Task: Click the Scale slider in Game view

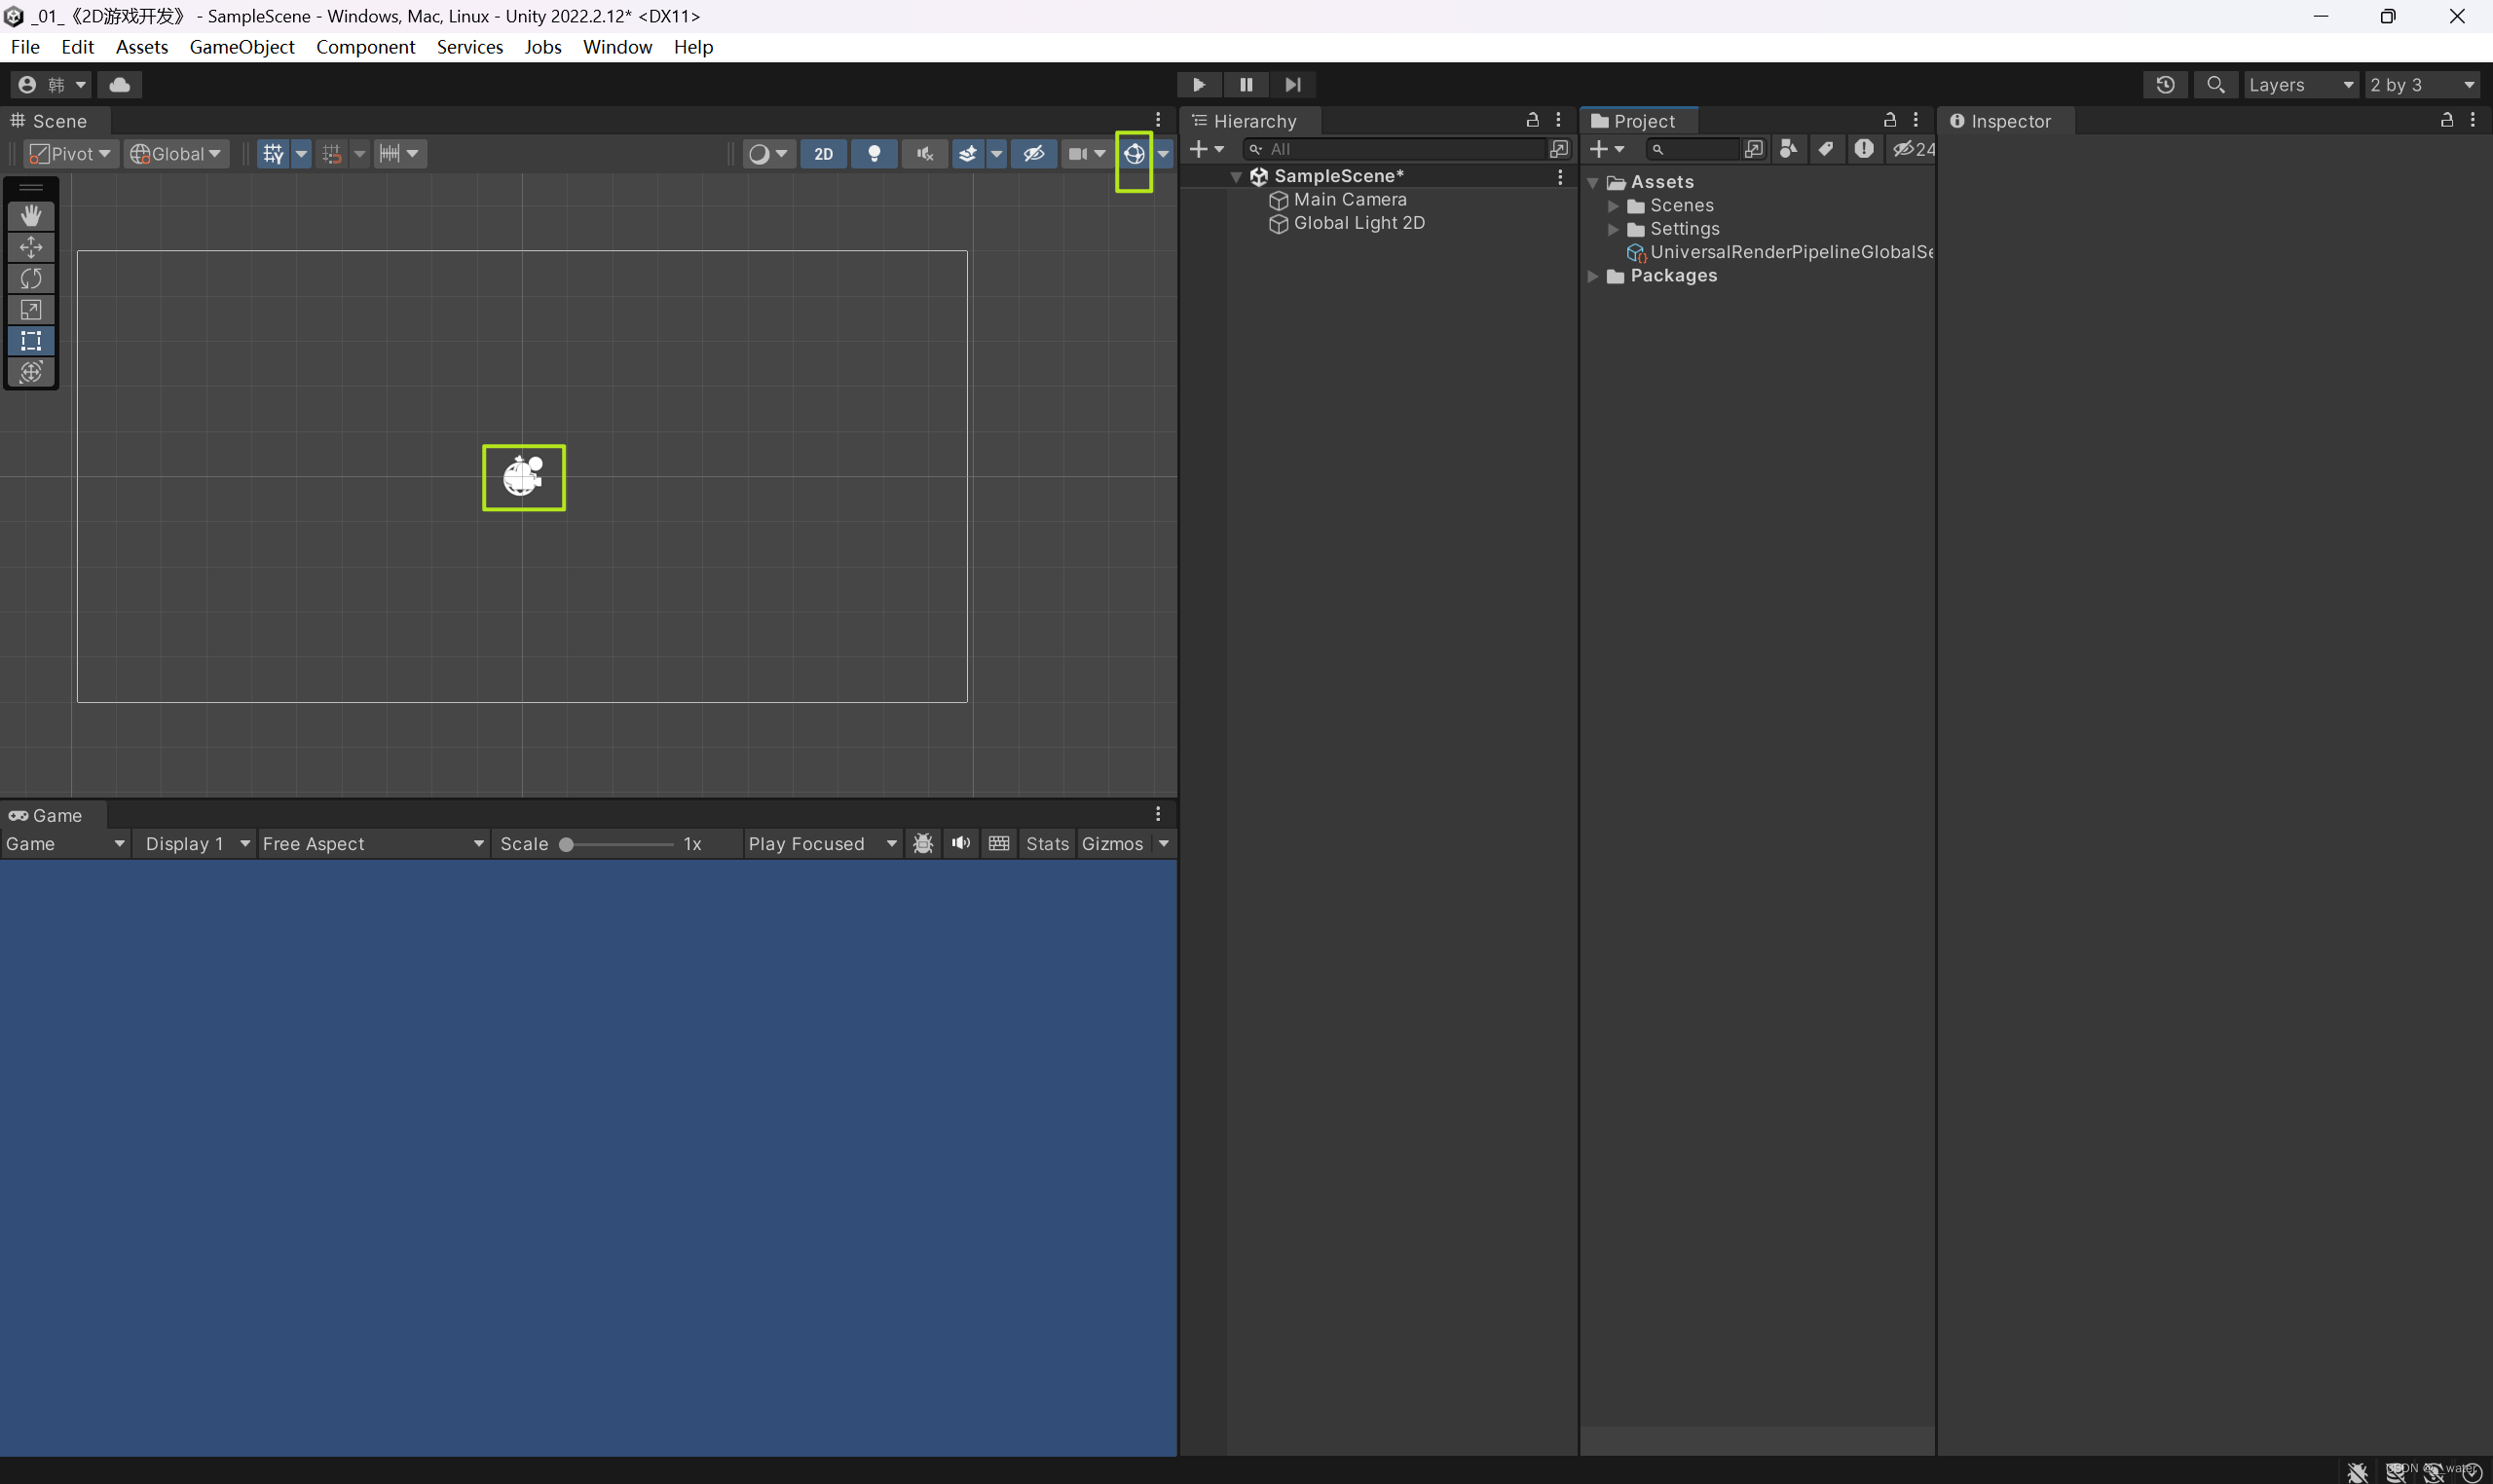Action: [x=565, y=843]
